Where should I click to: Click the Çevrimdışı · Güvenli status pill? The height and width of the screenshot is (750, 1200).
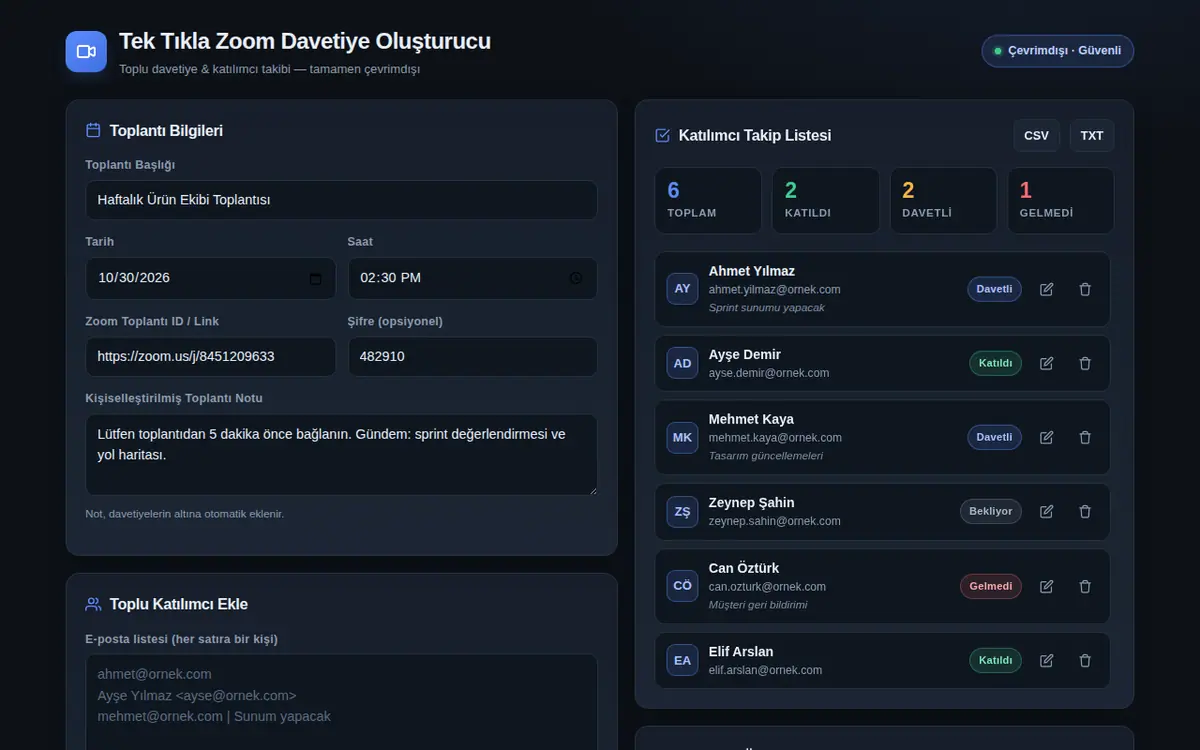click(x=1058, y=51)
